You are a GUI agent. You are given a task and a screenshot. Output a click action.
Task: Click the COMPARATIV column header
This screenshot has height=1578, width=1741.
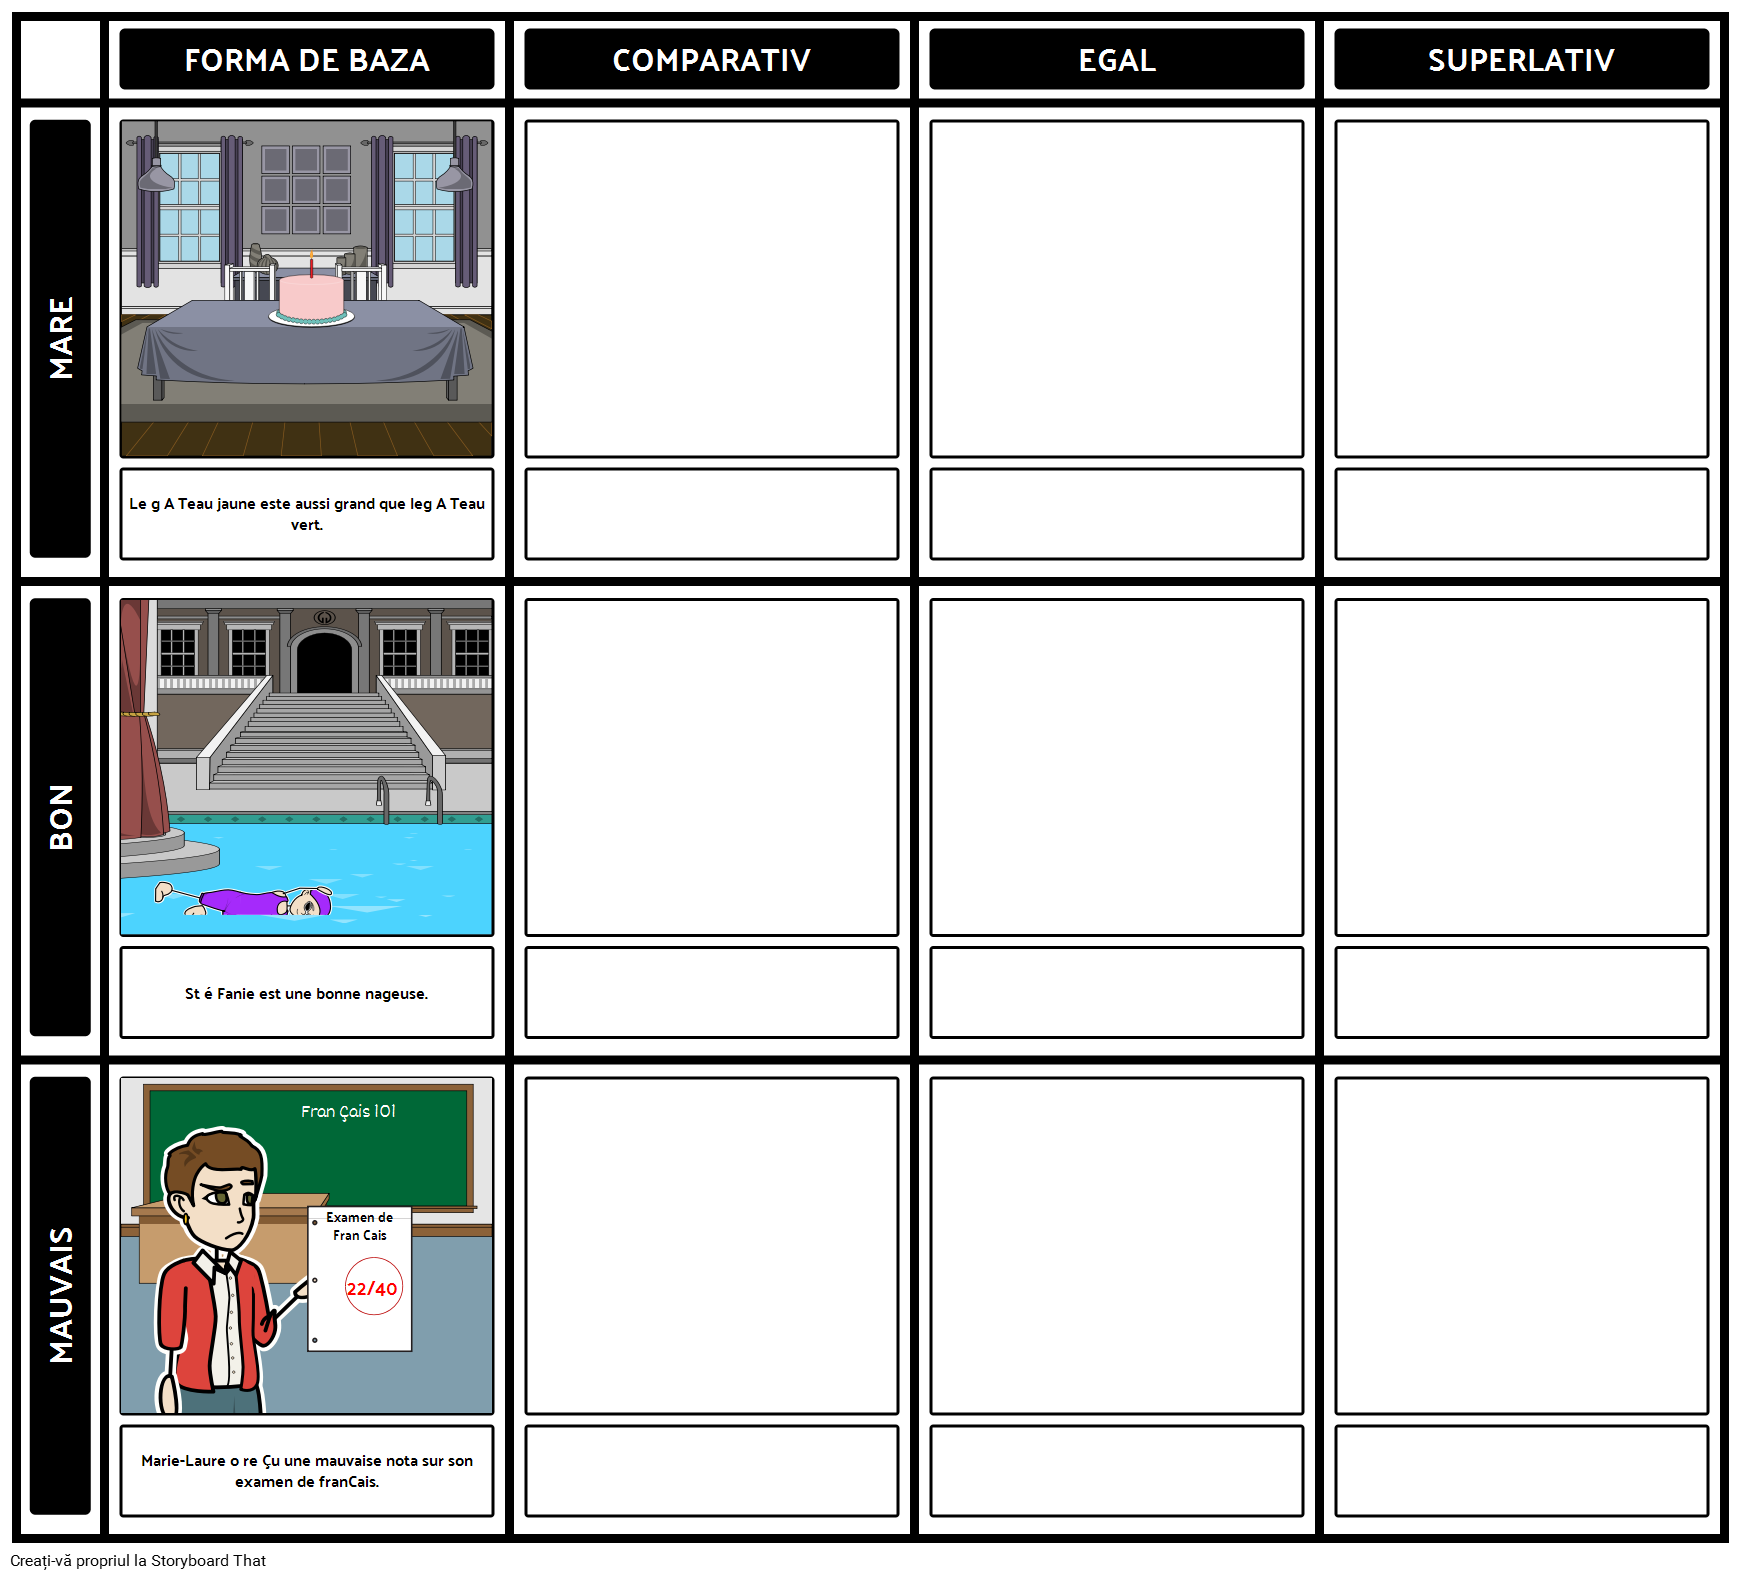tap(712, 60)
